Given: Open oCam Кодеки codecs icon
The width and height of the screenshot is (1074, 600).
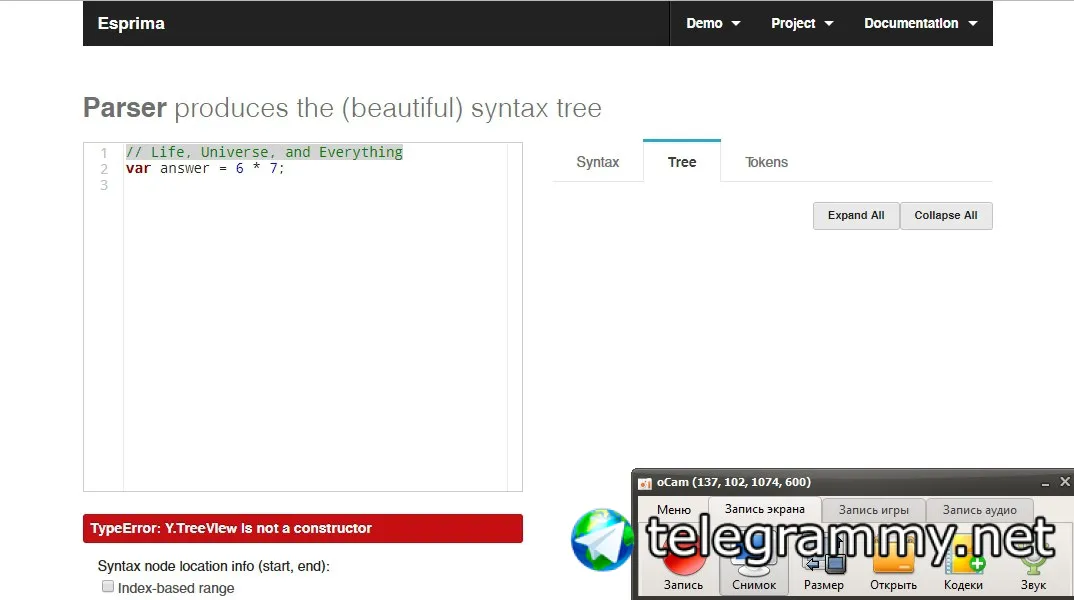Looking at the screenshot, I should 963,562.
